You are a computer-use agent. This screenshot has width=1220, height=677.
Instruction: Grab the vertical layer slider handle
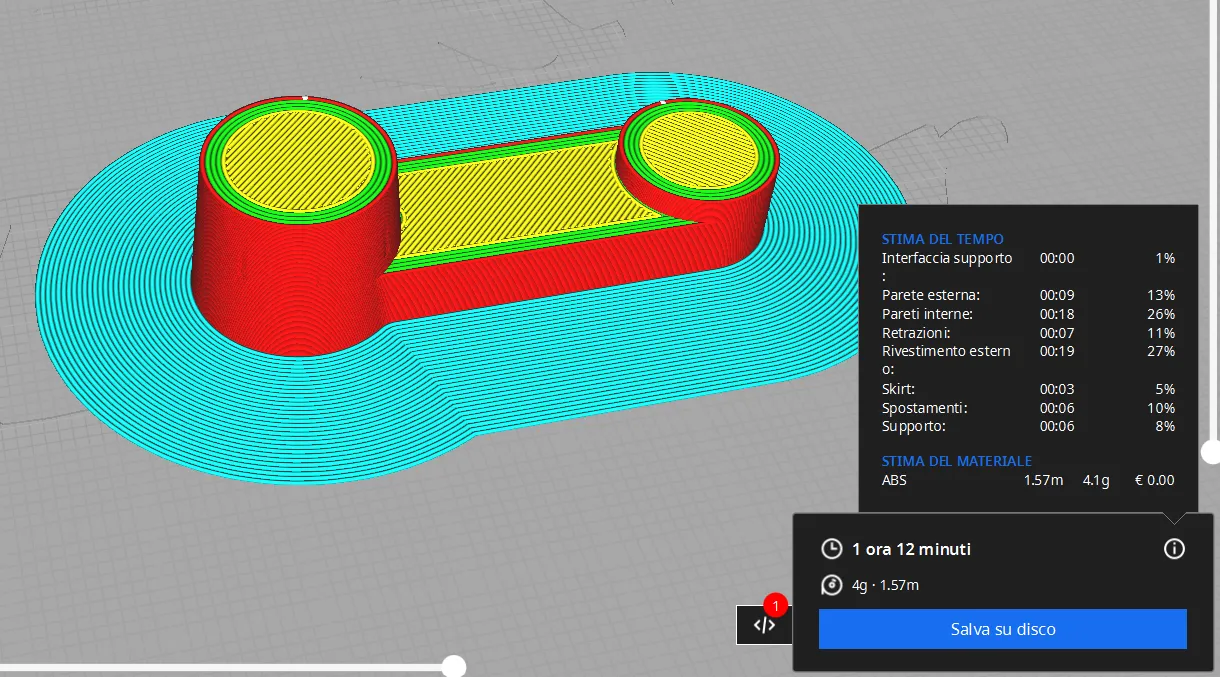(1211, 452)
